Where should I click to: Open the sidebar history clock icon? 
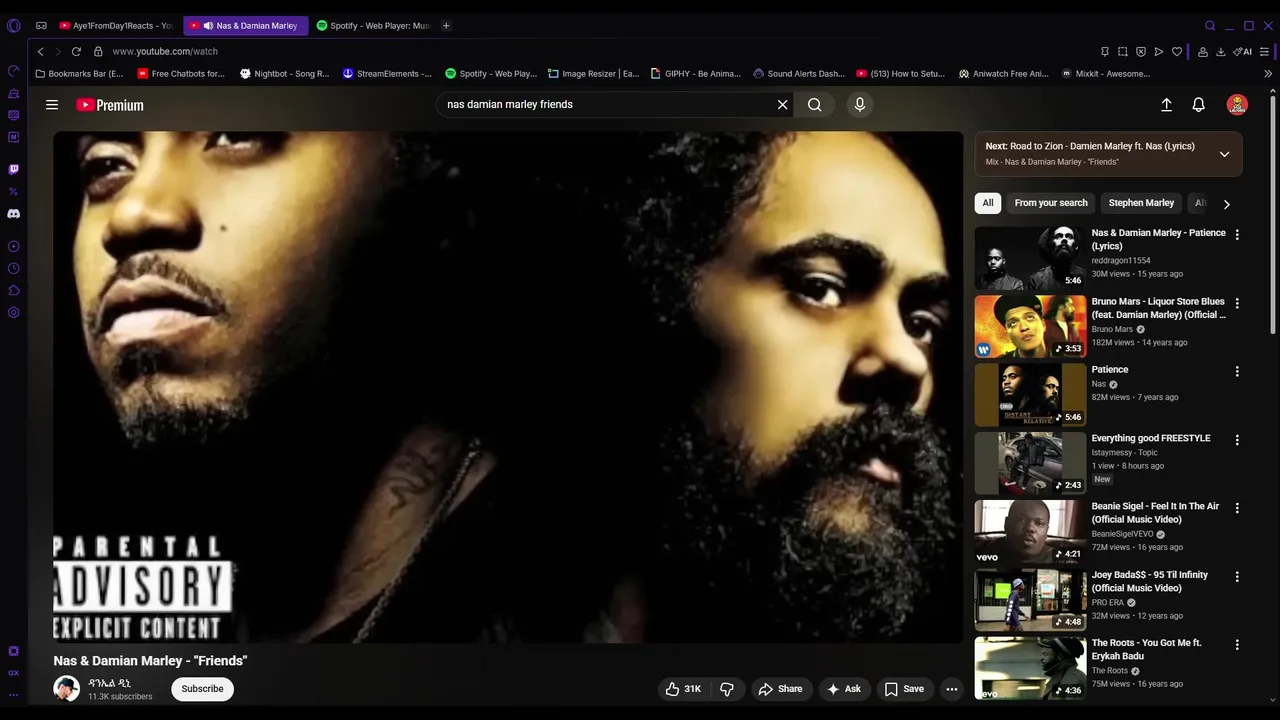14,268
